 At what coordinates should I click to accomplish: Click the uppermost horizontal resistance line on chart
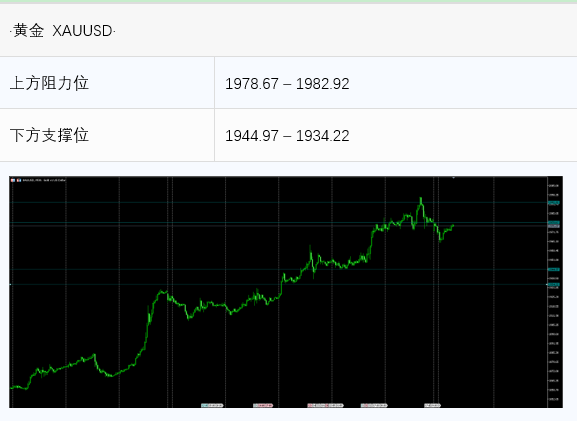(280, 202)
